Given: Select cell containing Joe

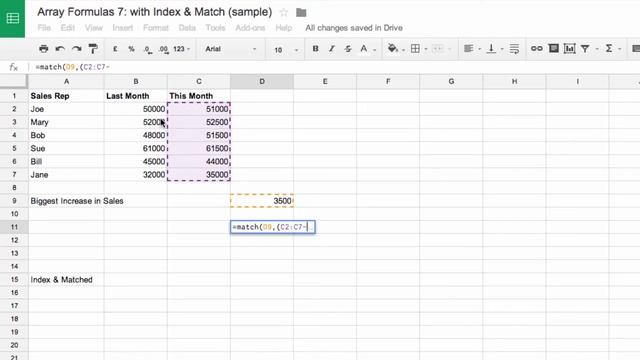Looking at the screenshot, I should pos(66,109).
